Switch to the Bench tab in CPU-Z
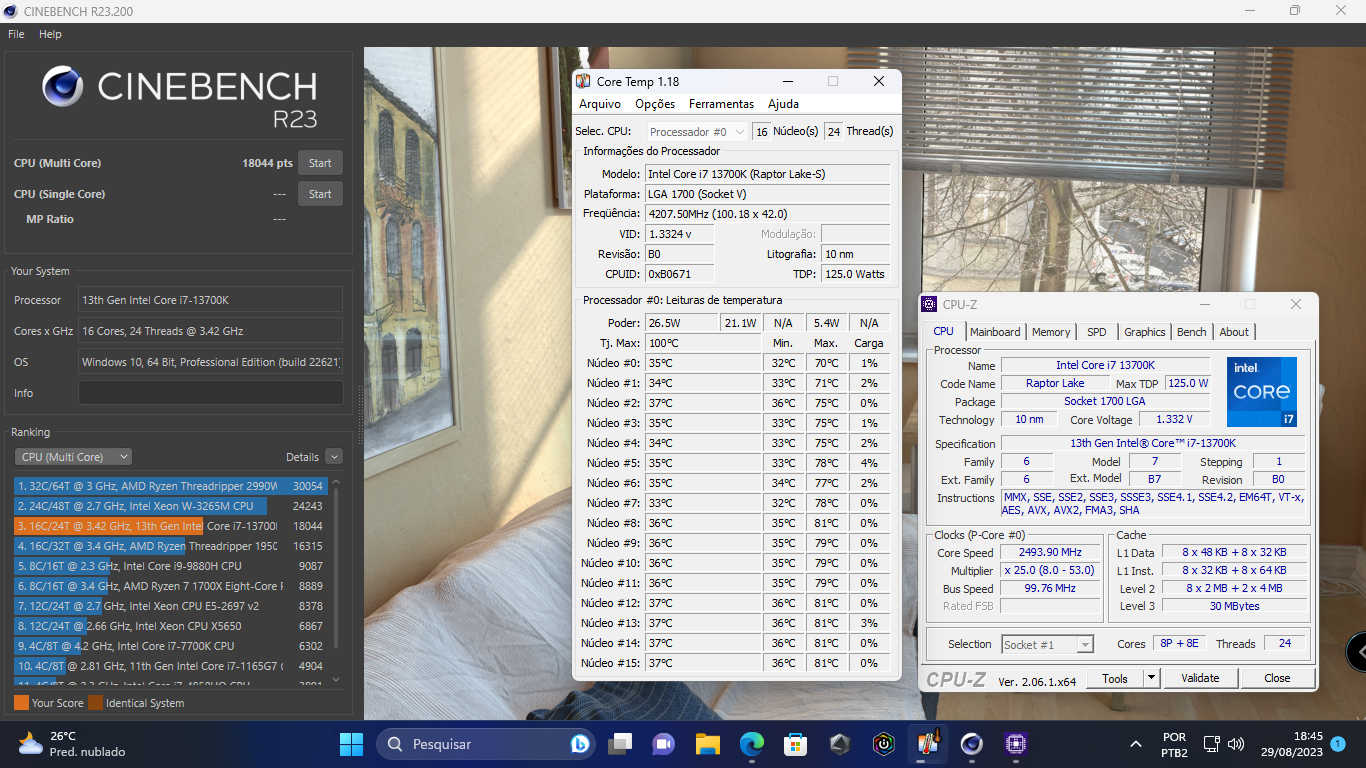 pos(1191,332)
